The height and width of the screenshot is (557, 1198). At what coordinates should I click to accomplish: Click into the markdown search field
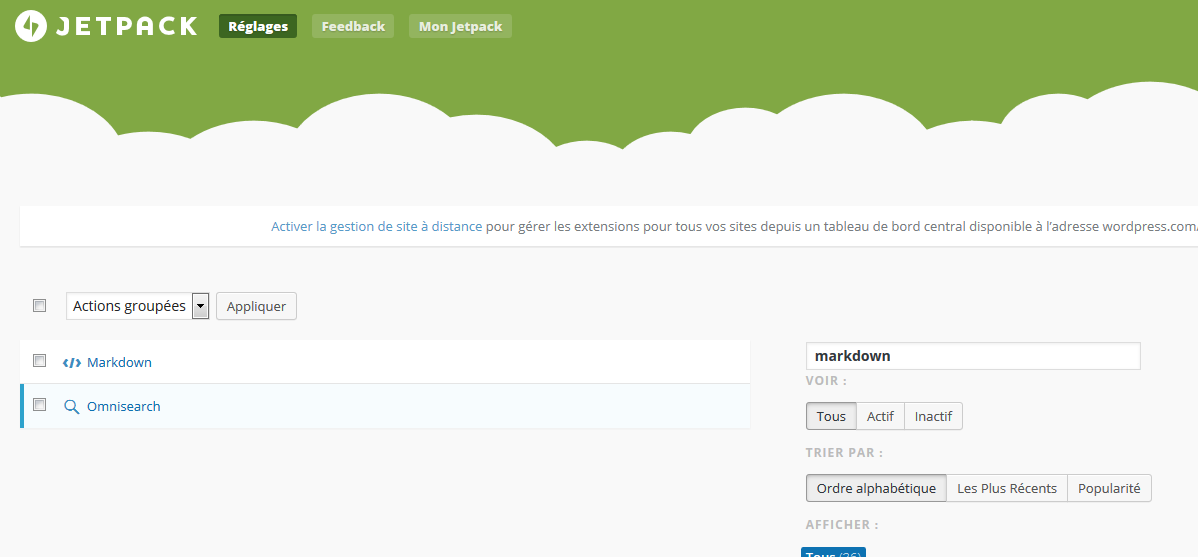point(973,356)
